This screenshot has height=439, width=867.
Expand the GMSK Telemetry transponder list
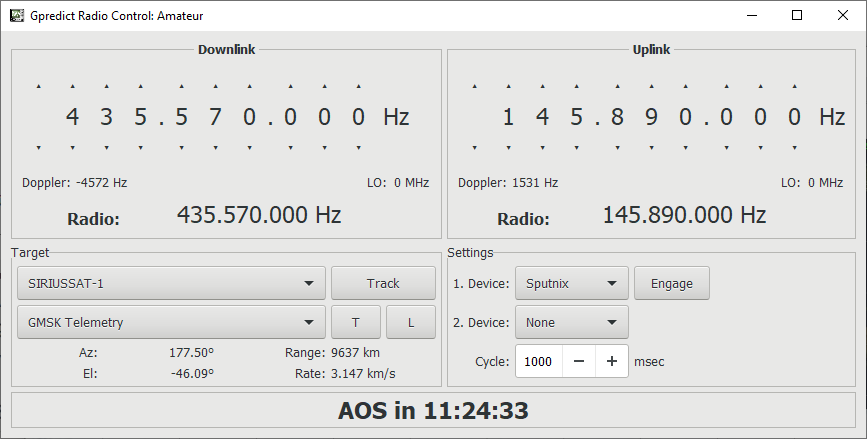(x=171, y=322)
